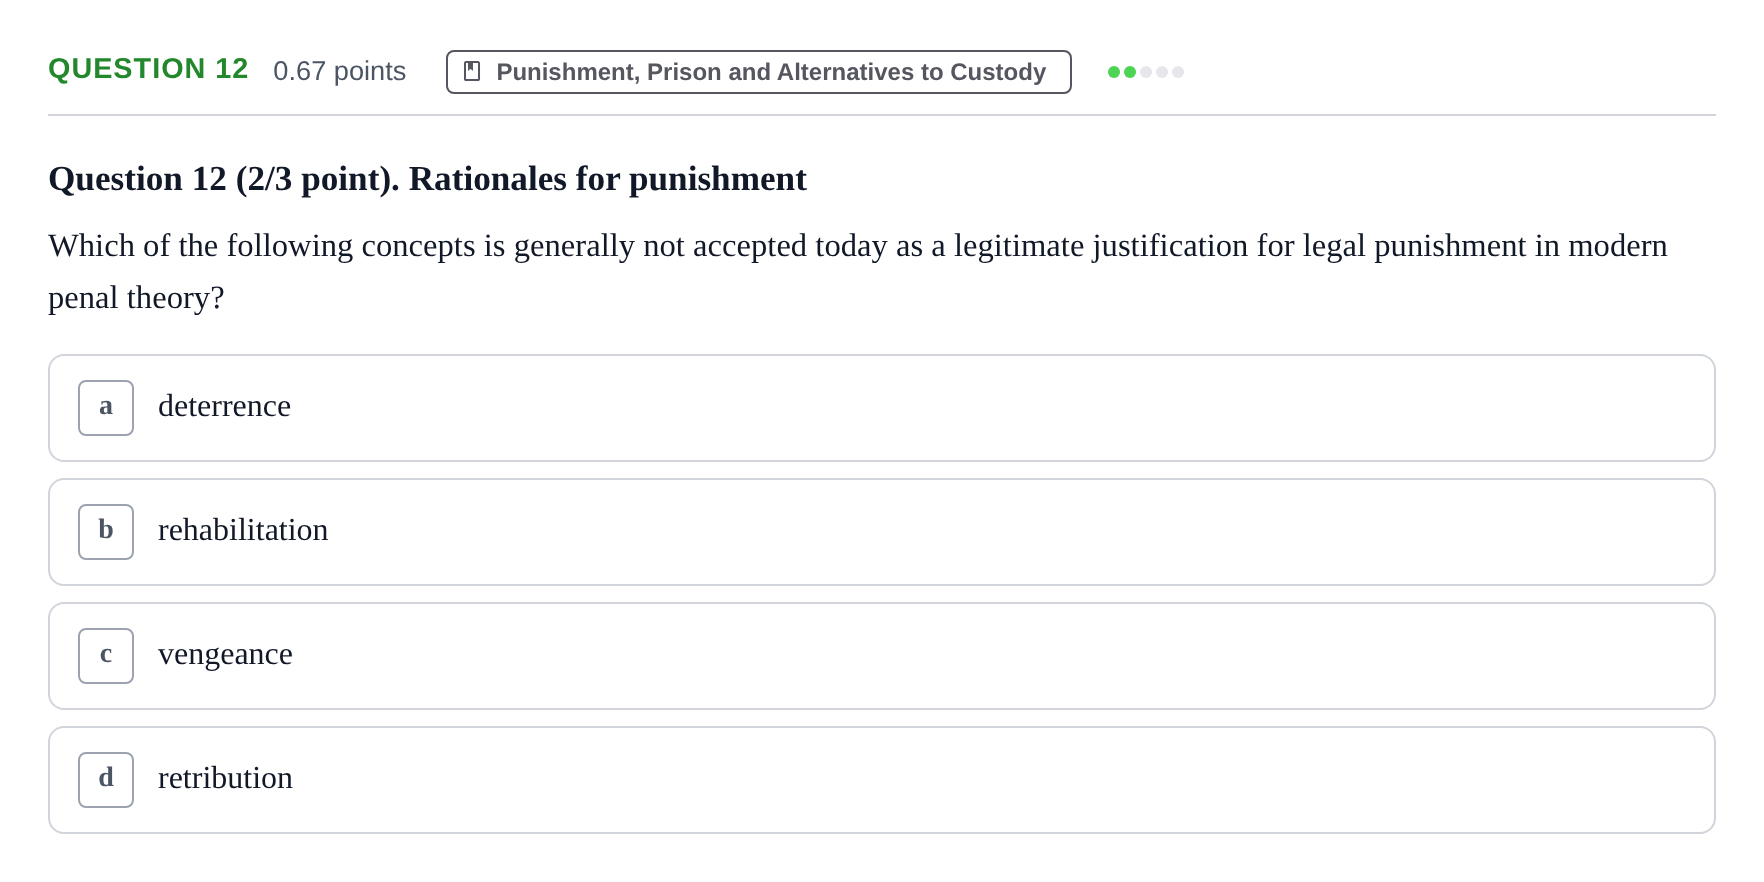Open the Punishment, Prison and Alternatives tag
Viewport: 1764px width, 882px height.
tap(759, 72)
